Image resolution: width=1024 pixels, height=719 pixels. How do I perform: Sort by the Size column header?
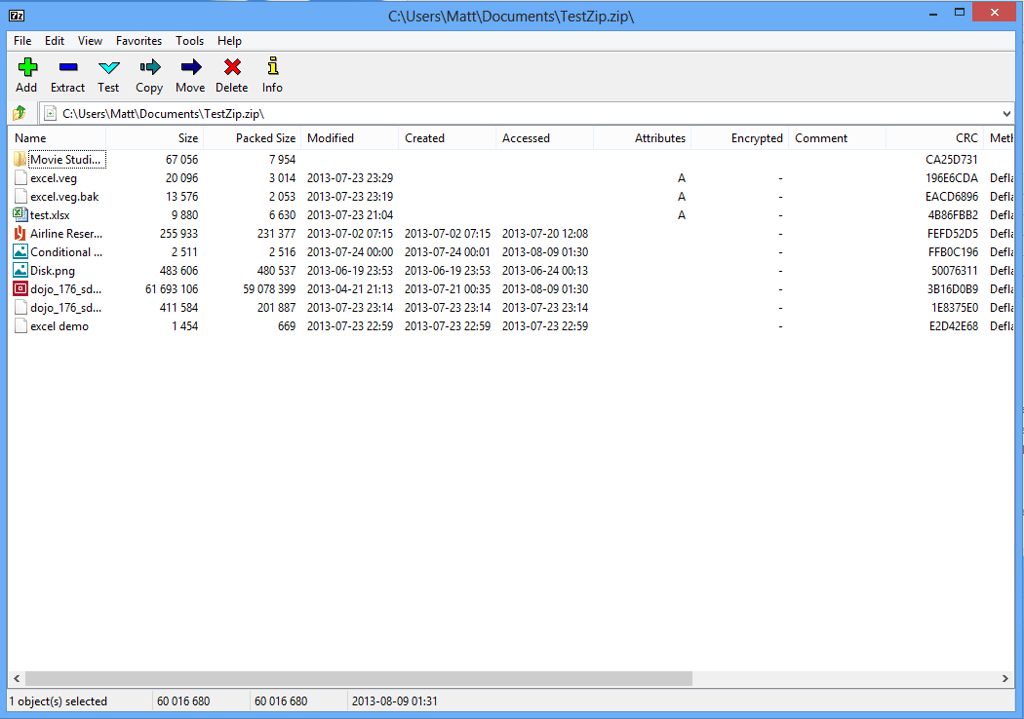click(x=155, y=138)
